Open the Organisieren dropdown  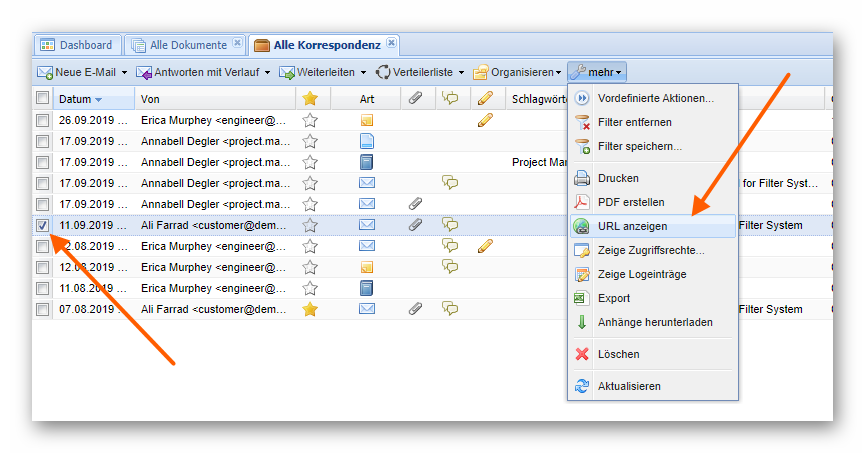tap(517, 72)
